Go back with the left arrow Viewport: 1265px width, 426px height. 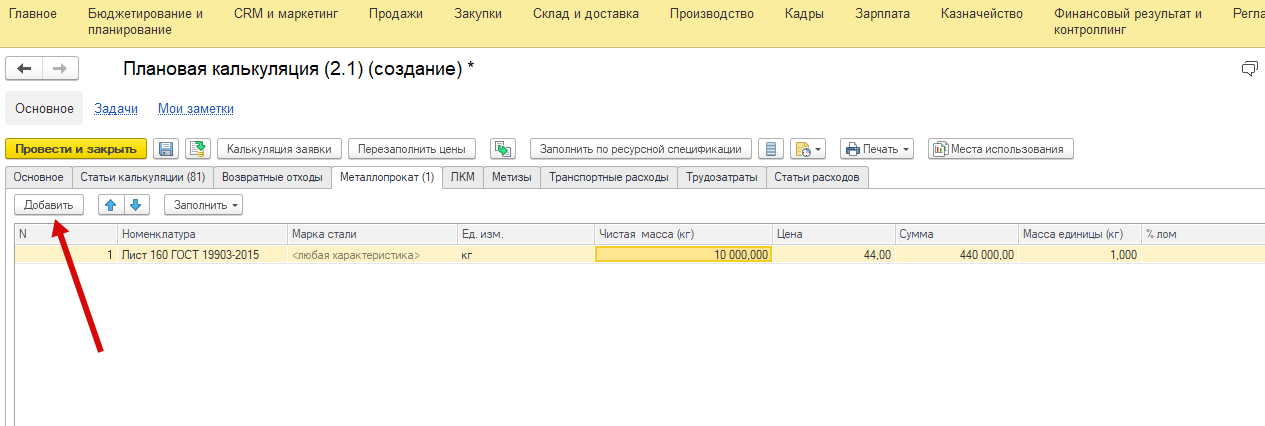25,68
